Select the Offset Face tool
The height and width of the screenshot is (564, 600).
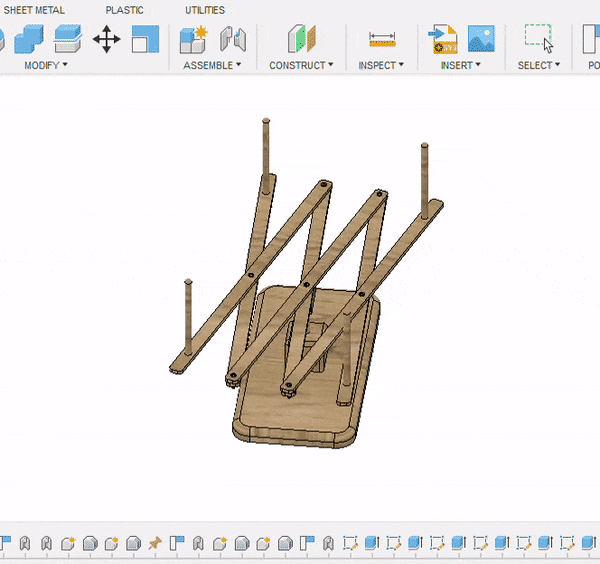pyautogui.click(x=68, y=39)
